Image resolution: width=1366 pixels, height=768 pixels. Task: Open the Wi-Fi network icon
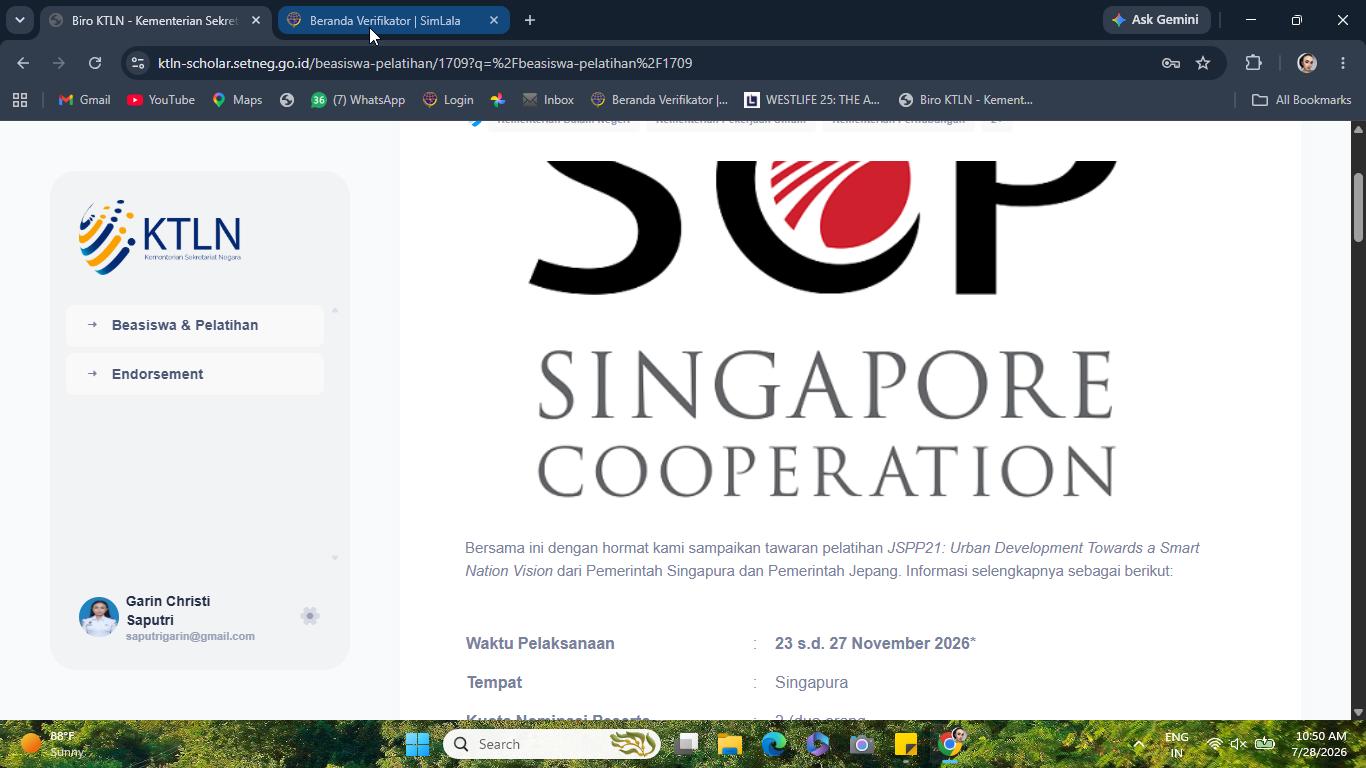pyautogui.click(x=1214, y=744)
